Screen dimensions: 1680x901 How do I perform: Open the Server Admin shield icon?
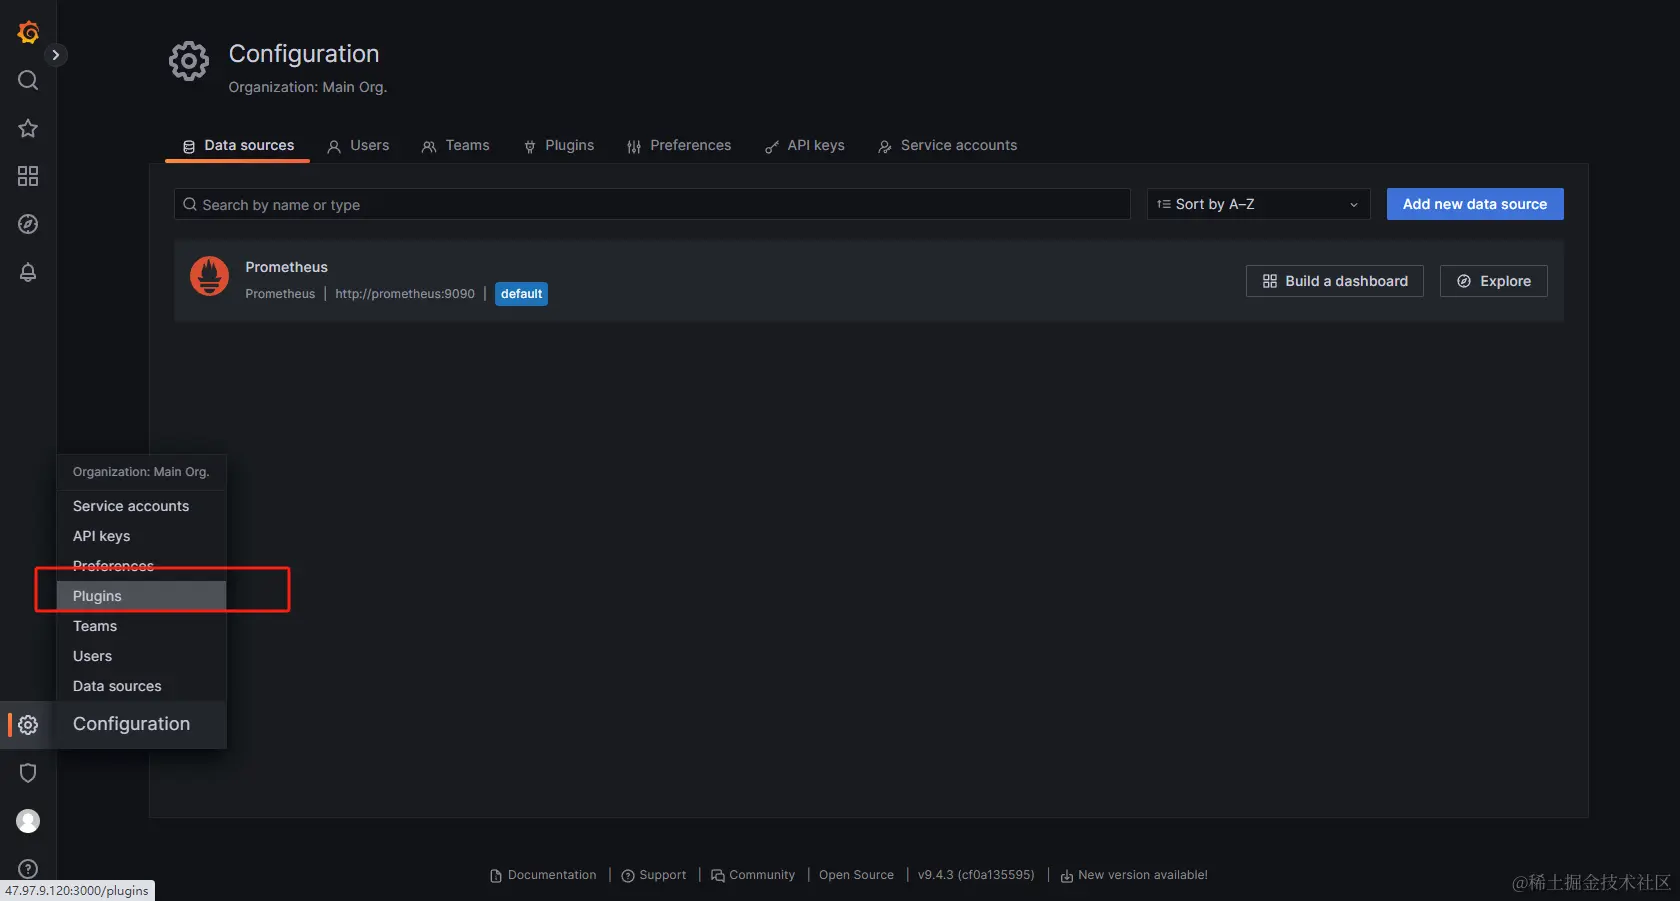click(28, 773)
